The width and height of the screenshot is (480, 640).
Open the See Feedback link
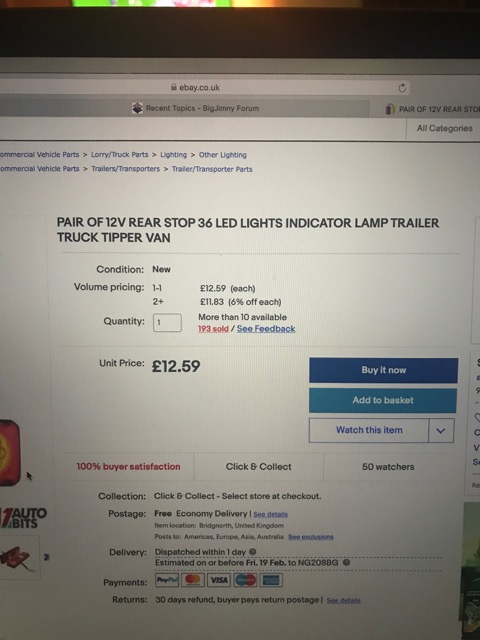(266, 329)
